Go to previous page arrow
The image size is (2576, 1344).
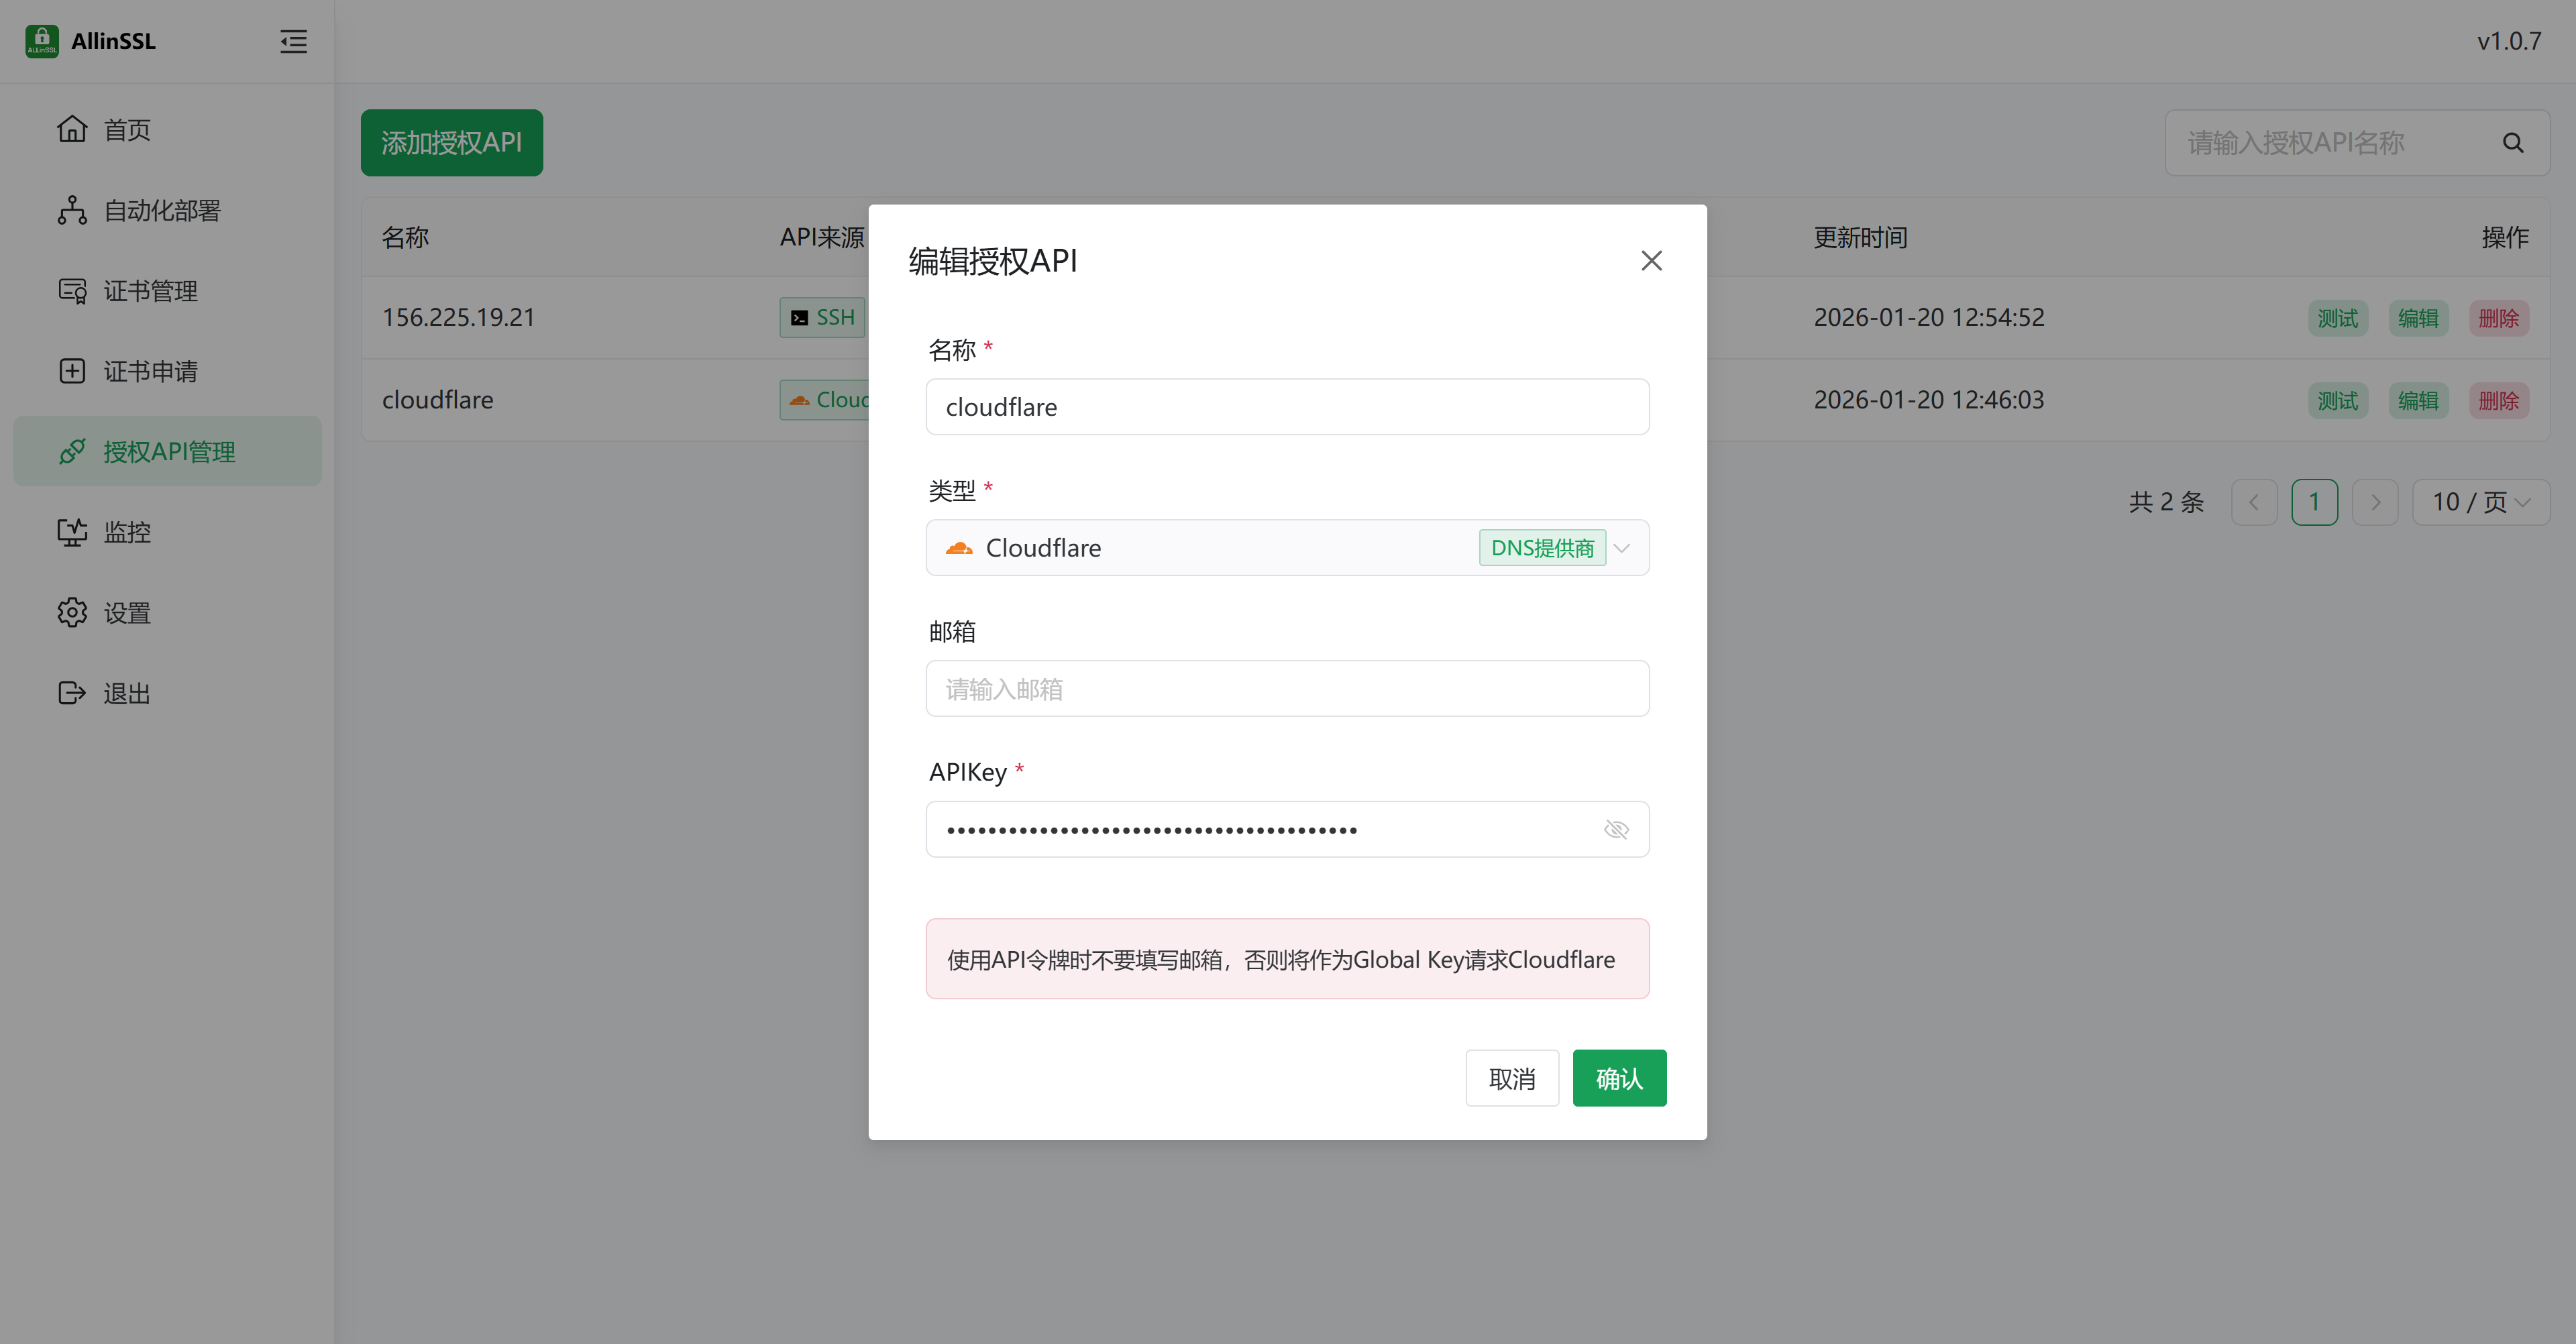(x=2254, y=502)
